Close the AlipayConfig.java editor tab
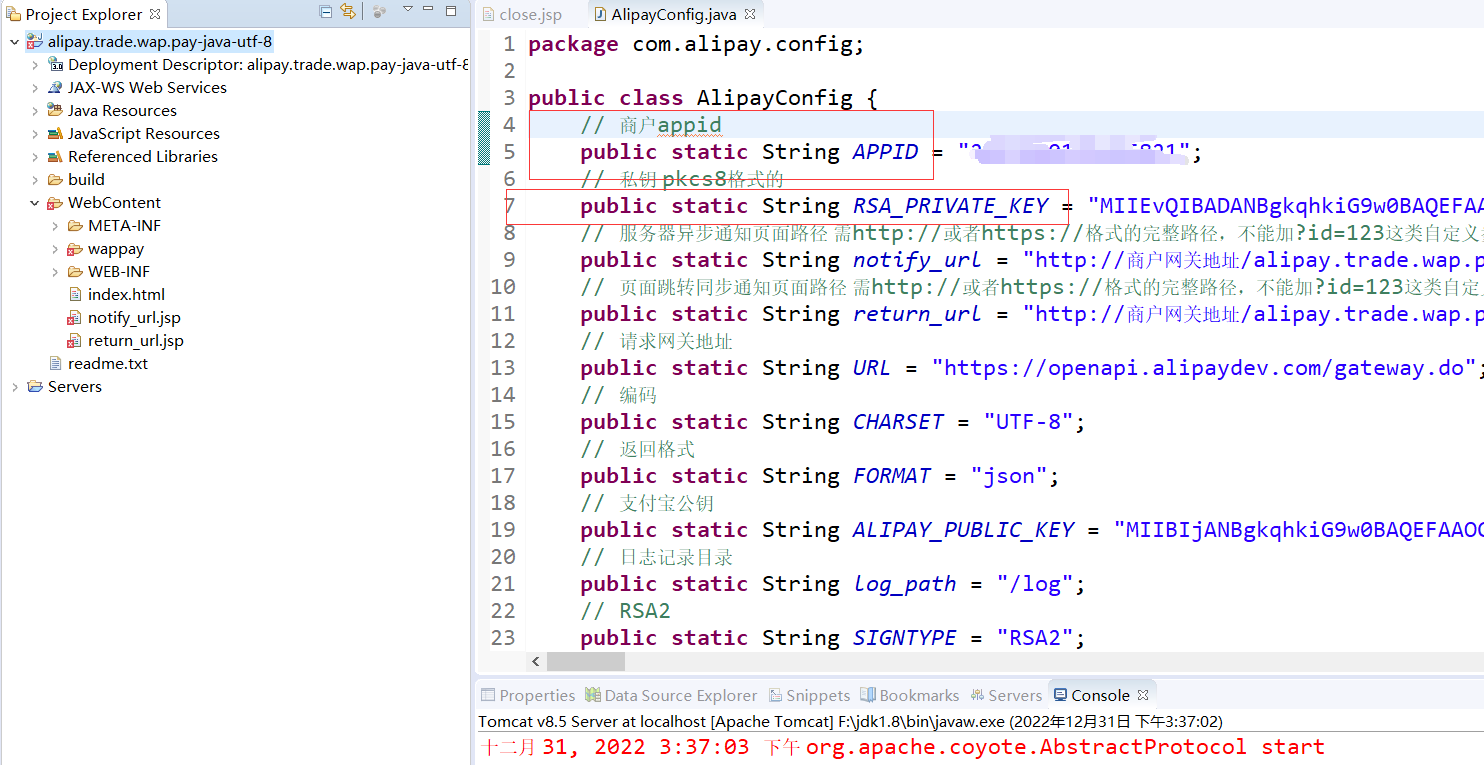 coord(750,14)
